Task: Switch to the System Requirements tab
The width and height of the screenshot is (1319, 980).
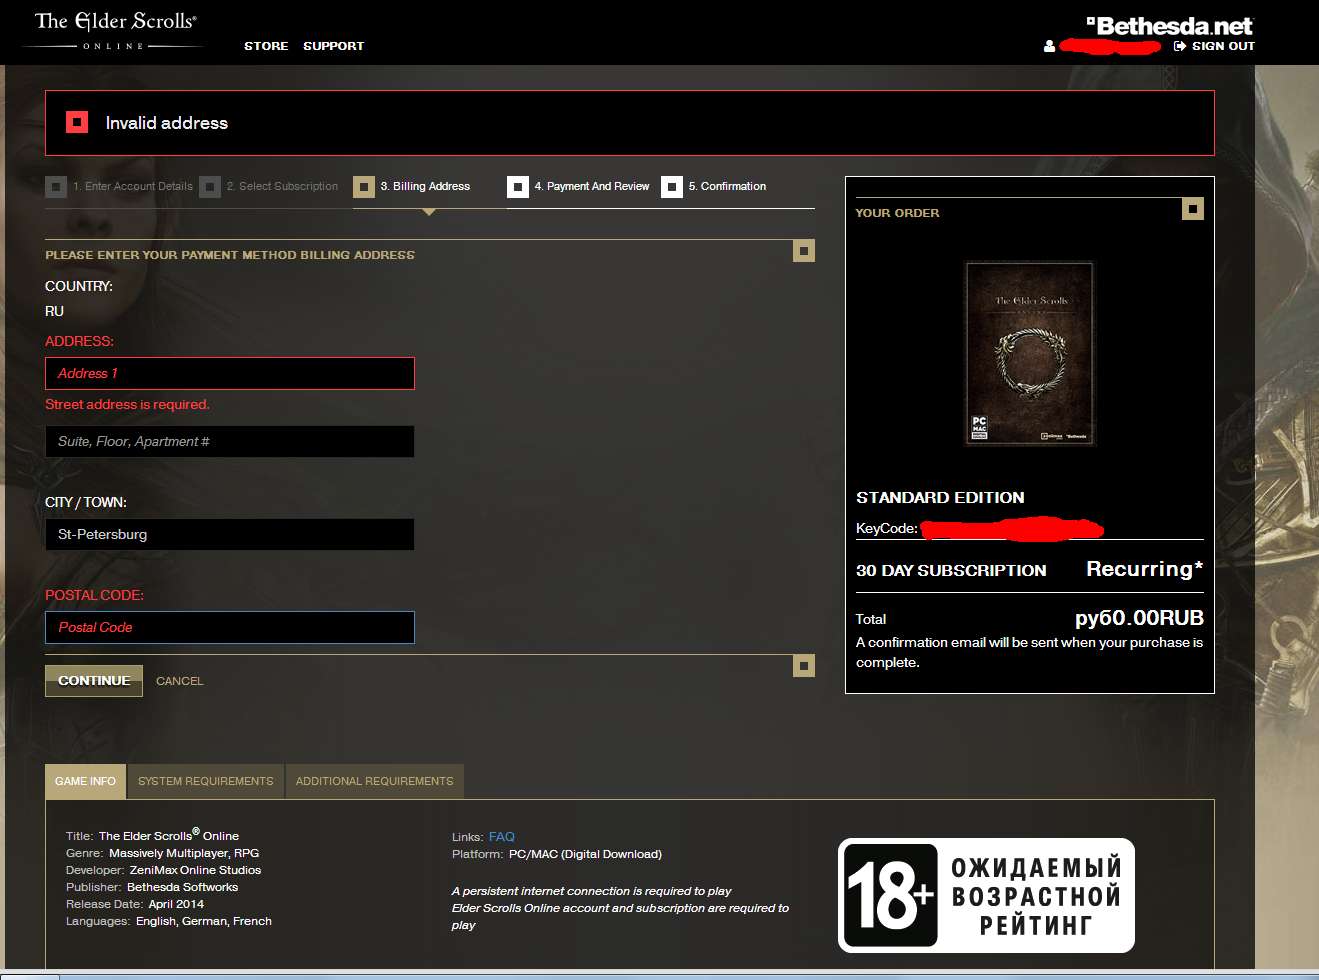Action: point(206,781)
